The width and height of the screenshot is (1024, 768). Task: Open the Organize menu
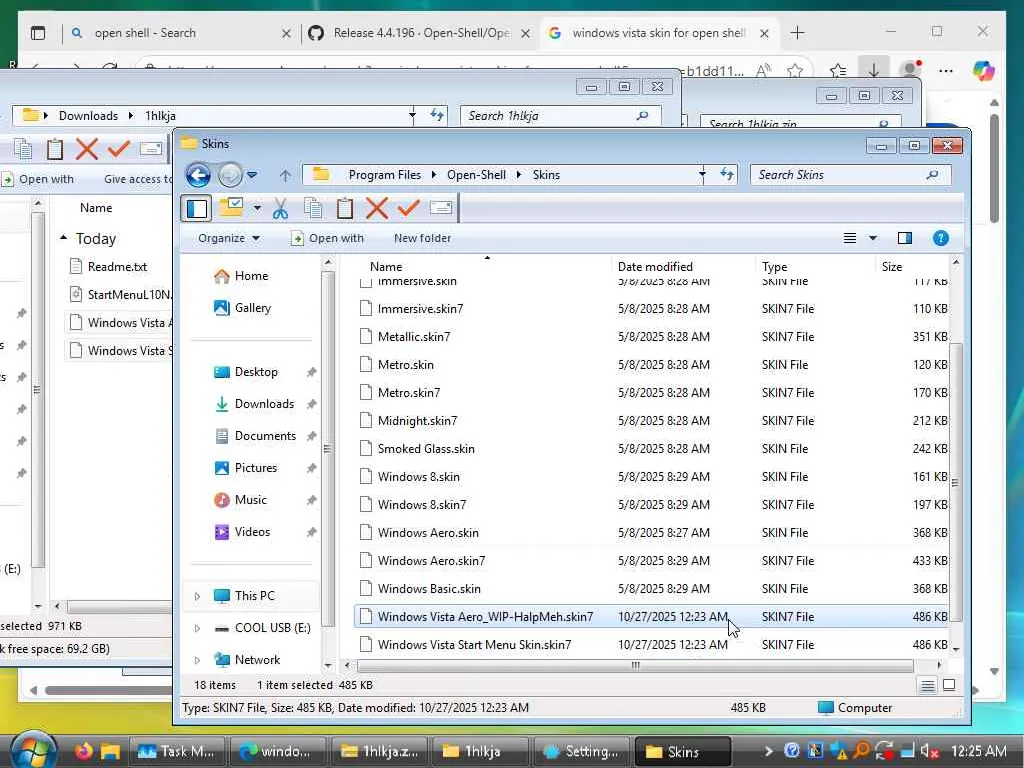pos(229,238)
